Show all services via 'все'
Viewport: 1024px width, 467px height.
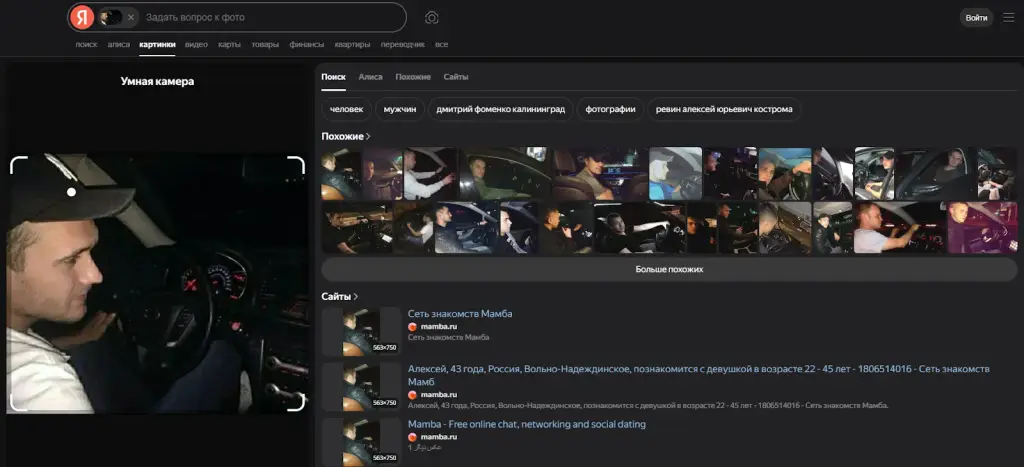[x=441, y=44]
